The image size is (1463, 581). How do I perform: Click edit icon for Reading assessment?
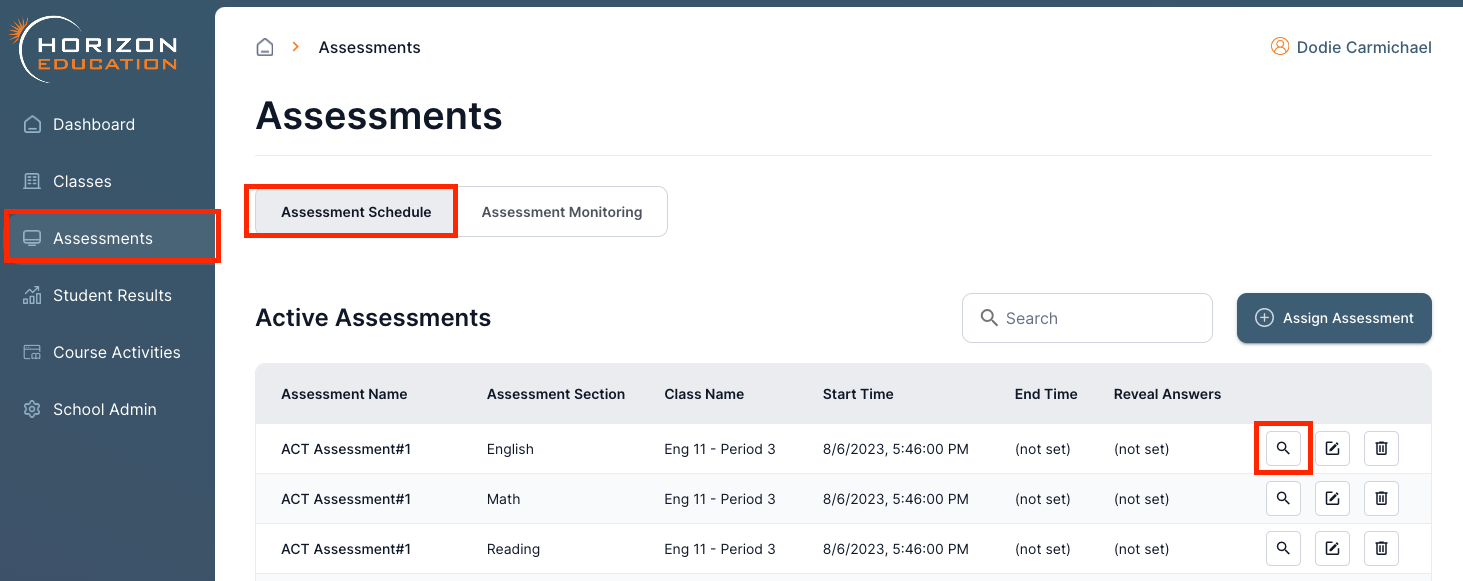click(x=1332, y=548)
